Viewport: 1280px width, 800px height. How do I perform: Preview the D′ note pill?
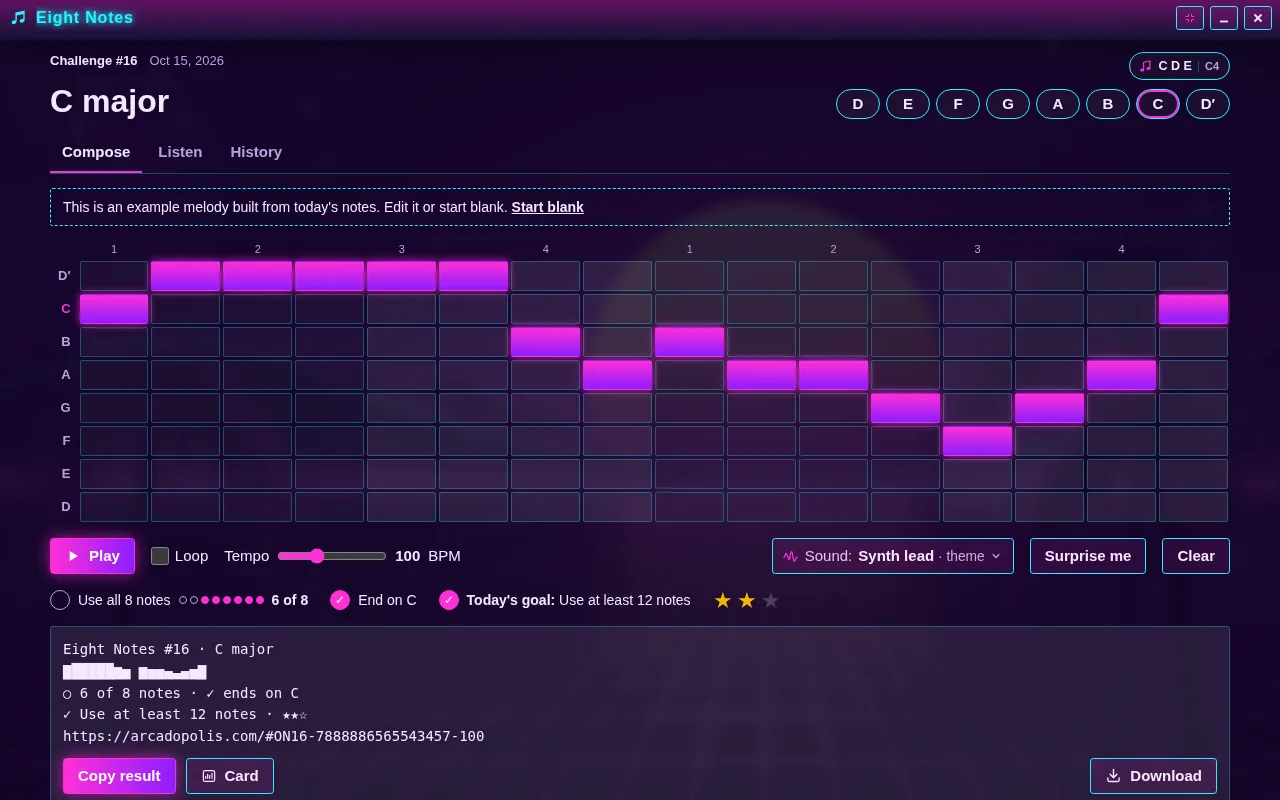(1208, 104)
